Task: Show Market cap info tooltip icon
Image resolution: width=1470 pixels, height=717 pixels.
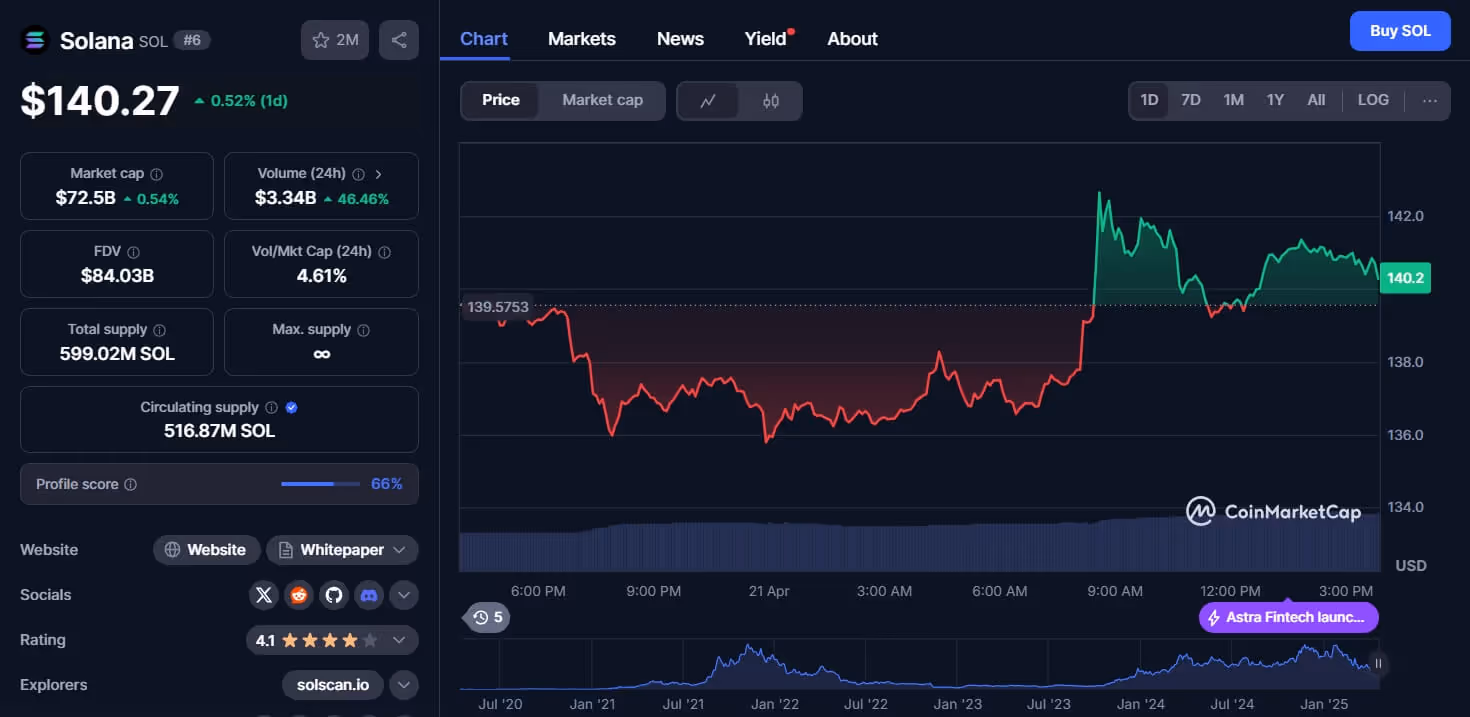Action: (156, 174)
